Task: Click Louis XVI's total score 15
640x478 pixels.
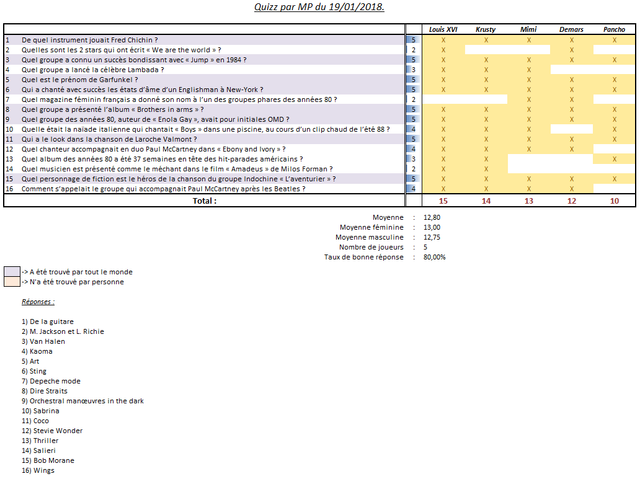Action: [x=443, y=201]
